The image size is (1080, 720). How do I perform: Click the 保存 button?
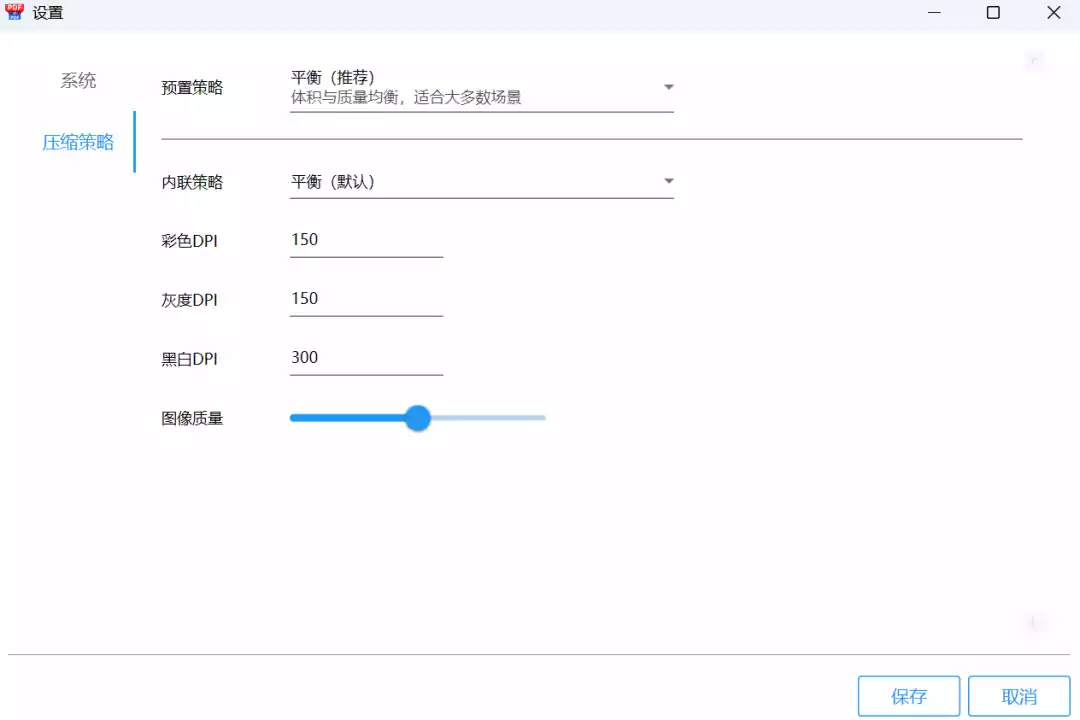click(908, 696)
